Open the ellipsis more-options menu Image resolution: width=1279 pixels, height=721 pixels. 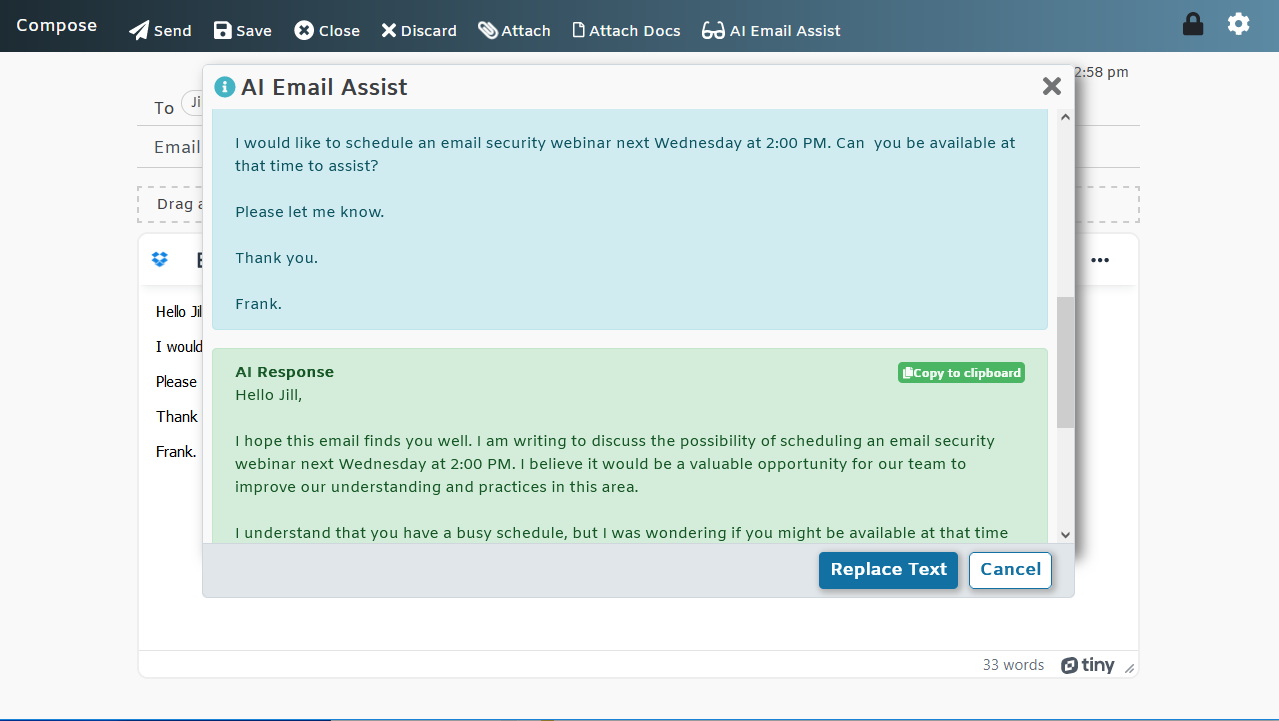pyautogui.click(x=1100, y=259)
